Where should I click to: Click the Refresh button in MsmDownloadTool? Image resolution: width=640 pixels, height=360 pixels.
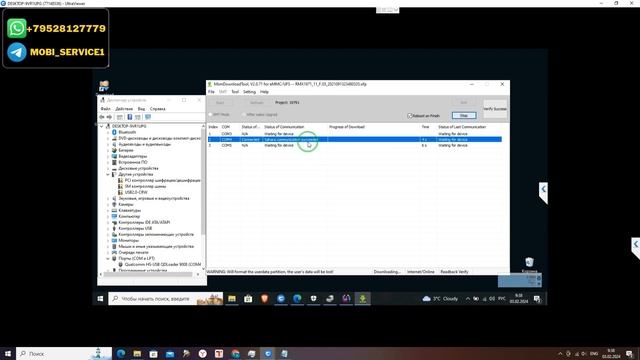256,102
